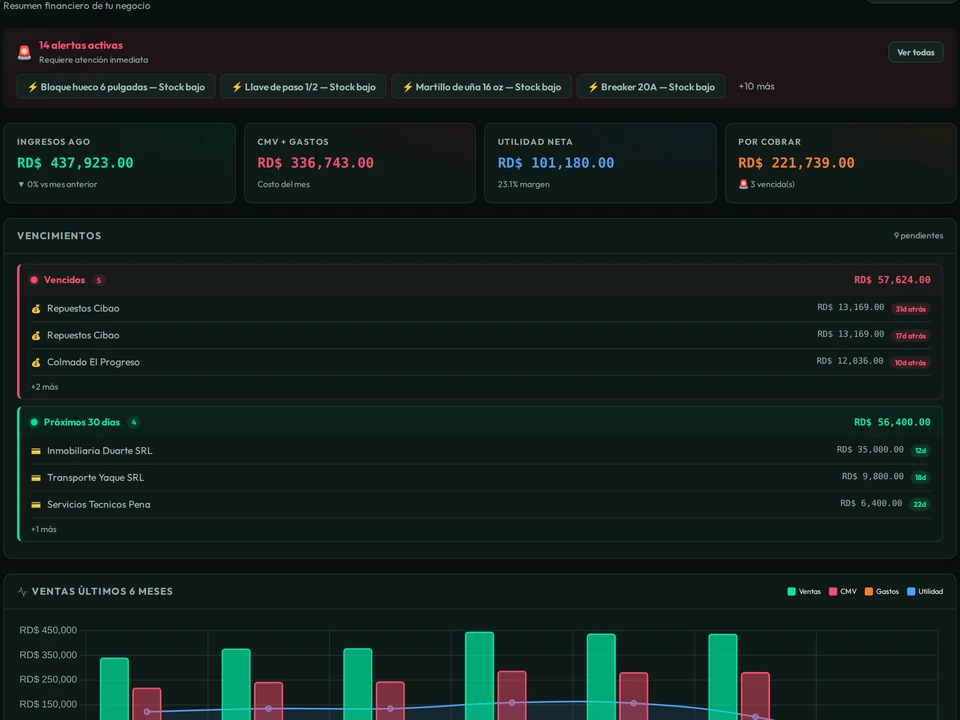The height and width of the screenshot is (720, 960).
Task: Toggle the Gastos legend swatch
Action: (x=868, y=591)
